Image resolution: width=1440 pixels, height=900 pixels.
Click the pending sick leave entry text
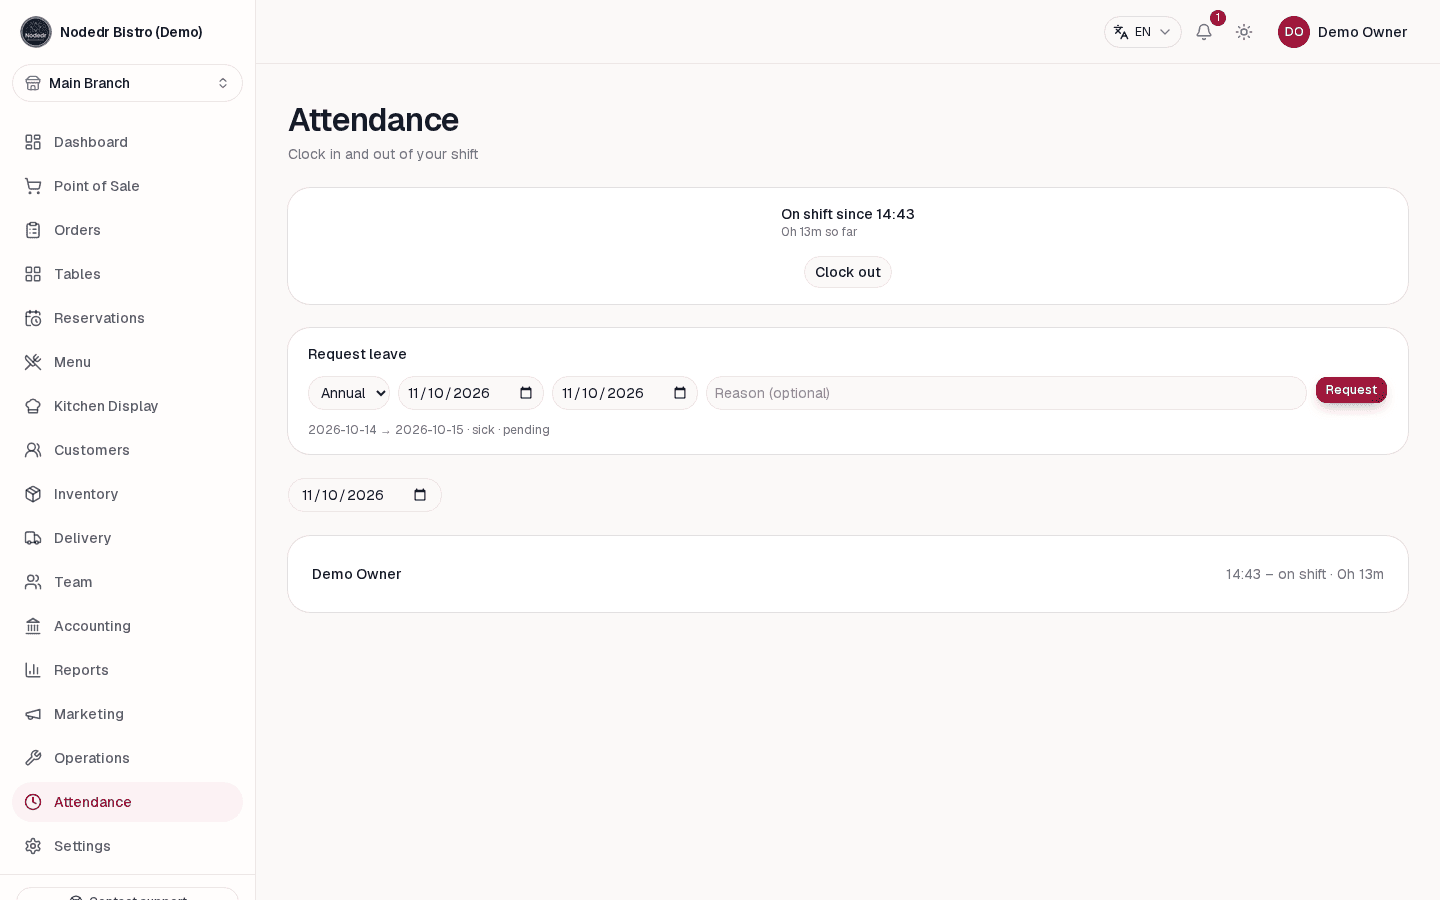tap(429, 430)
